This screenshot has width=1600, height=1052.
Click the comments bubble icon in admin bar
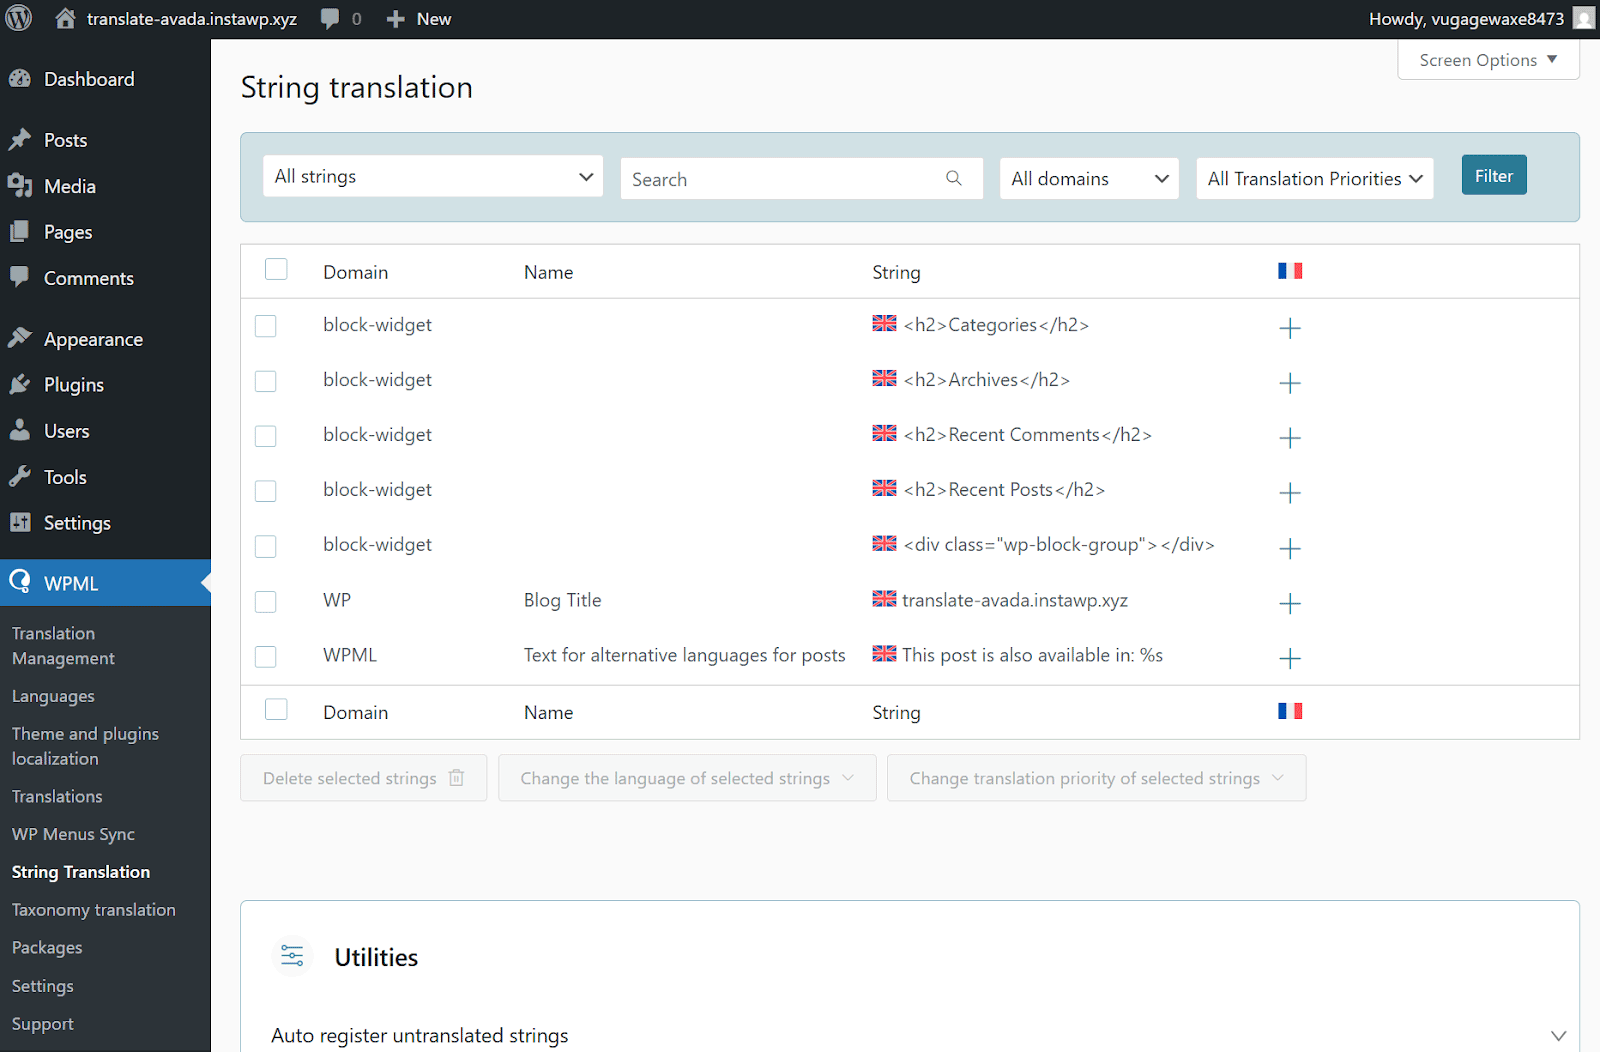pyautogui.click(x=330, y=19)
